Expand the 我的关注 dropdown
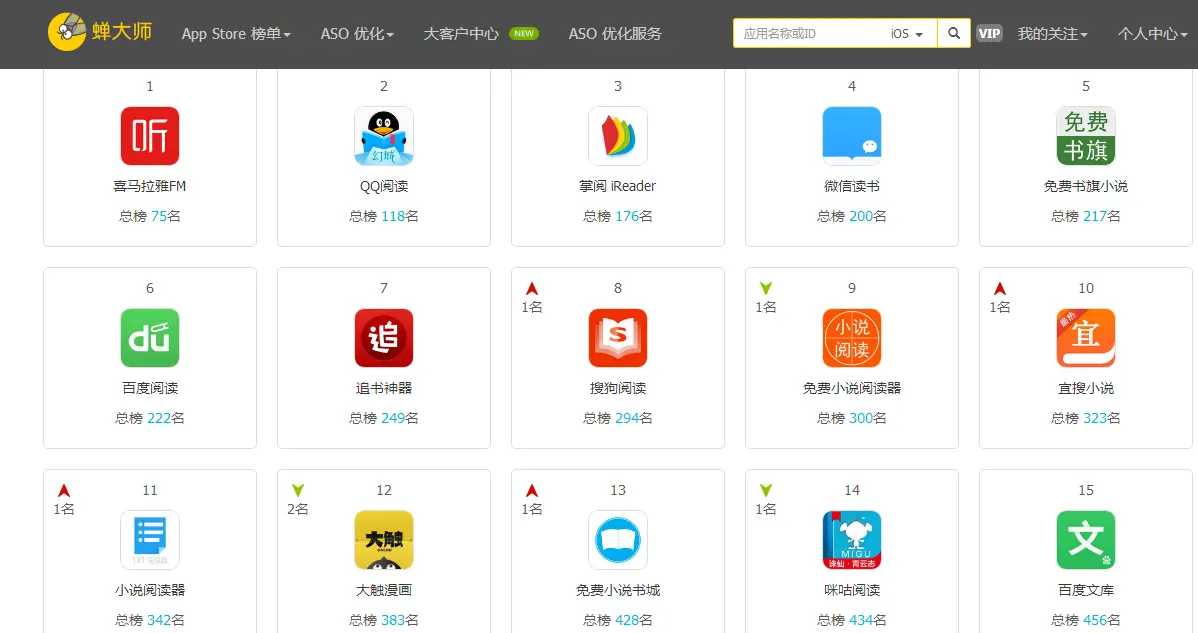 (x=1052, y=34)
